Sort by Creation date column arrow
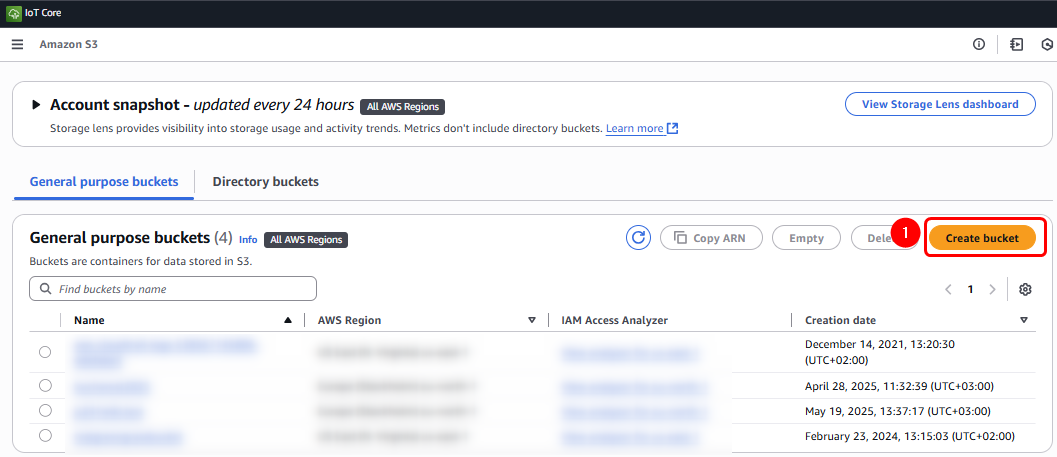 coord(1024,320)
